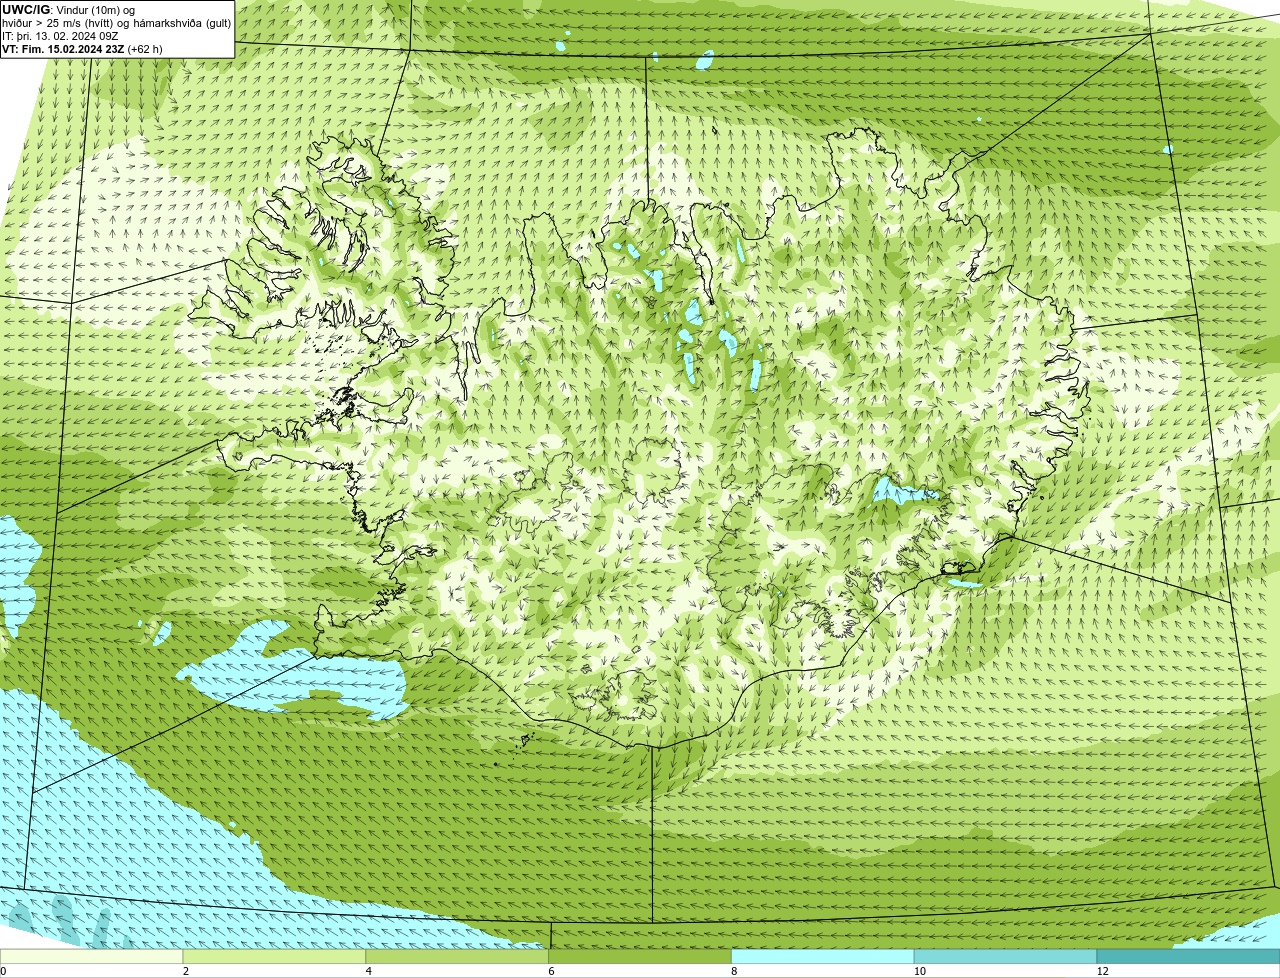Click the legend color segment between 6 and 8
Screen dimensions: 1280x978
640,957
